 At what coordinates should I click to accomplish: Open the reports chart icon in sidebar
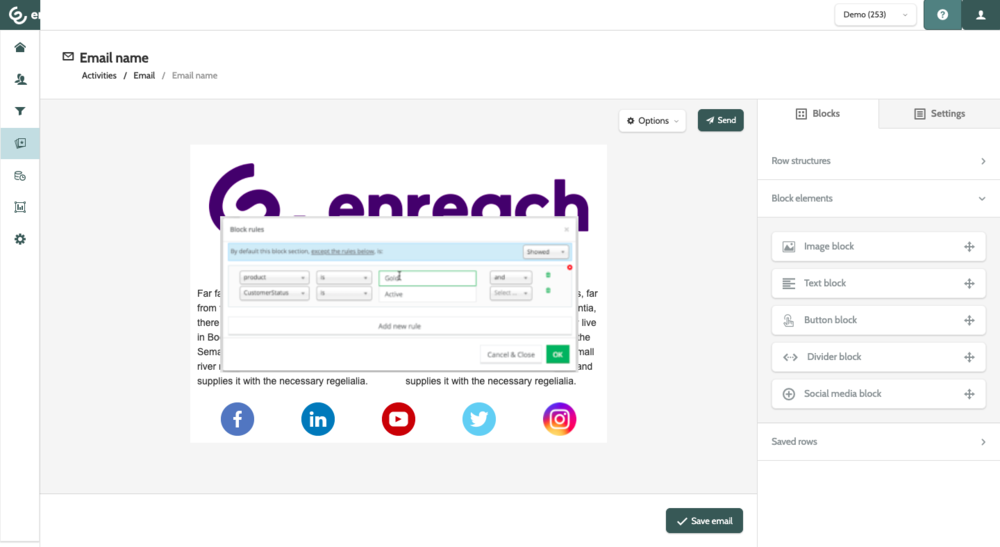tap(20, 207)
